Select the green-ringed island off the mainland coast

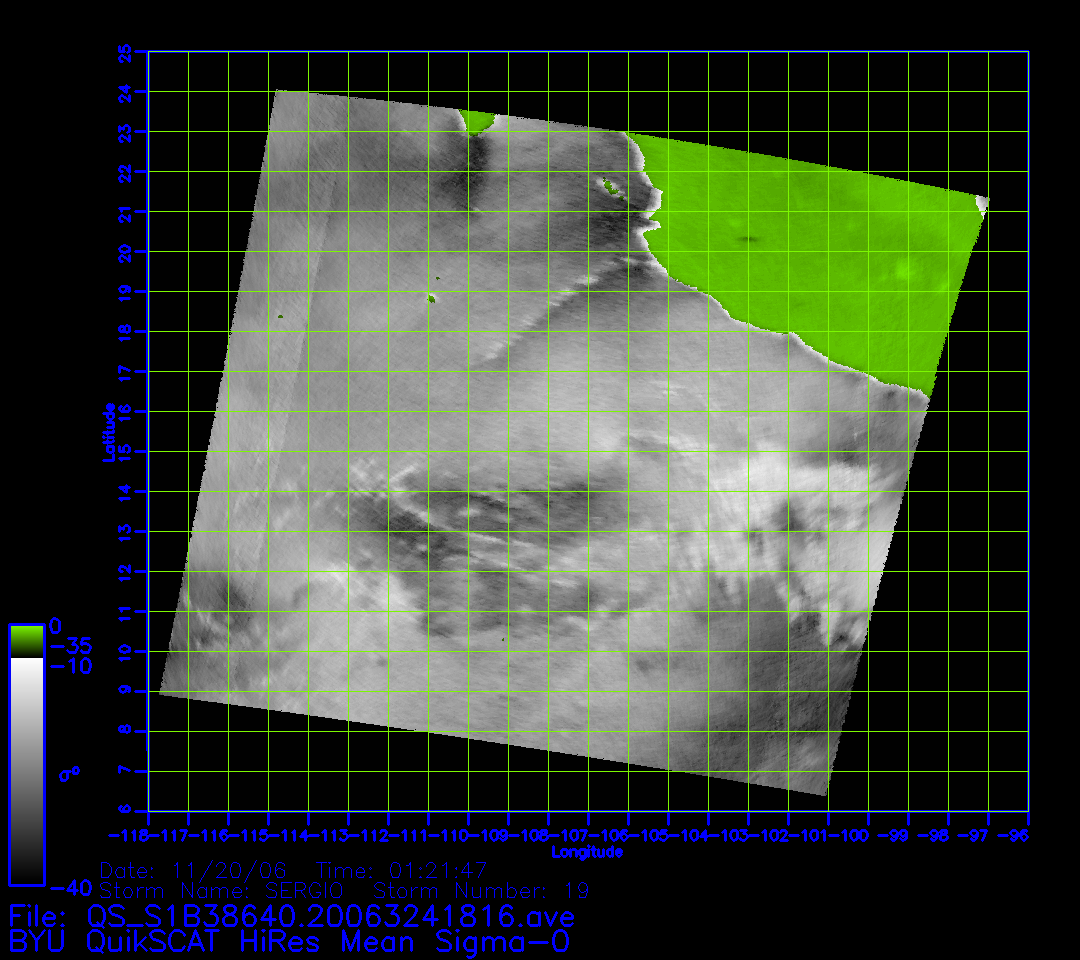(607, 184)
